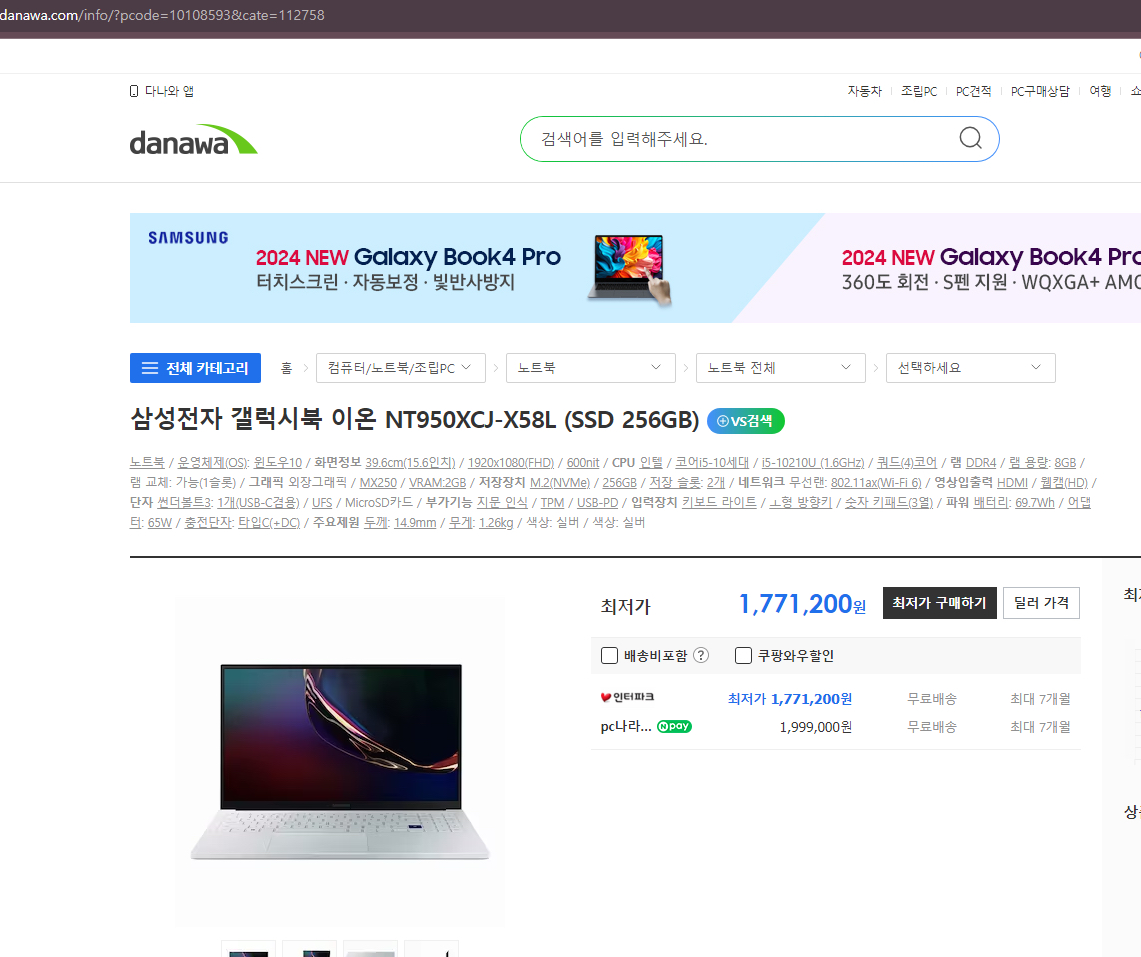Expand the 컴퓨터/노트북/조립PC category dropdown
Image resolution: width=1141 pixels, height=957 pixels.
click(401, 368)
